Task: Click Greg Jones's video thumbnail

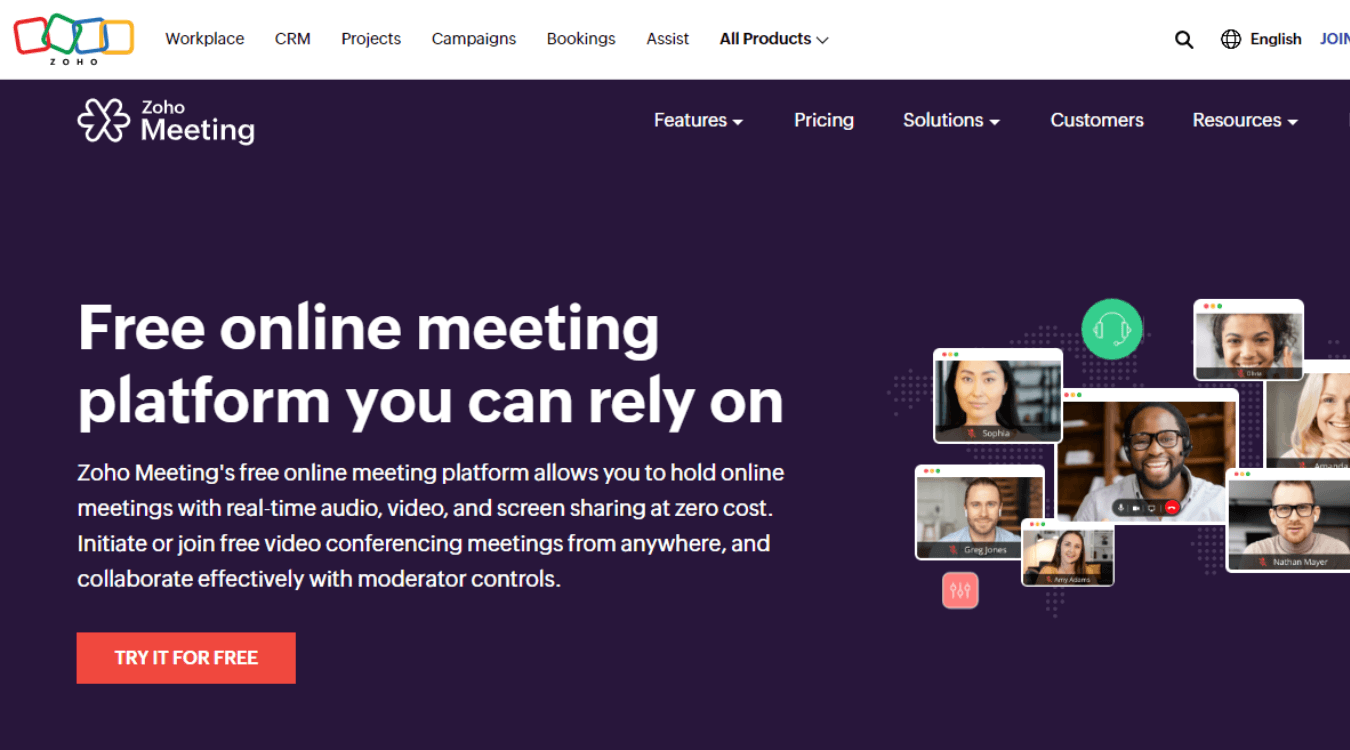Action: tap(980, 512)
